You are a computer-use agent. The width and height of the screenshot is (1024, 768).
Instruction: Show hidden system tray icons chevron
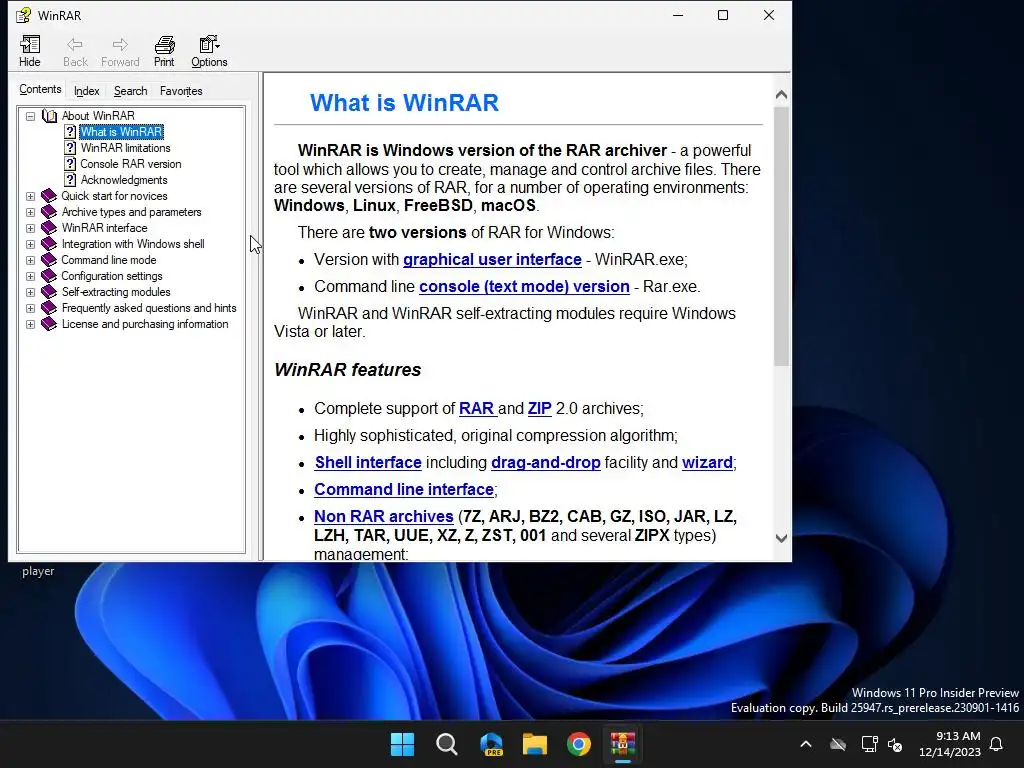806,744
